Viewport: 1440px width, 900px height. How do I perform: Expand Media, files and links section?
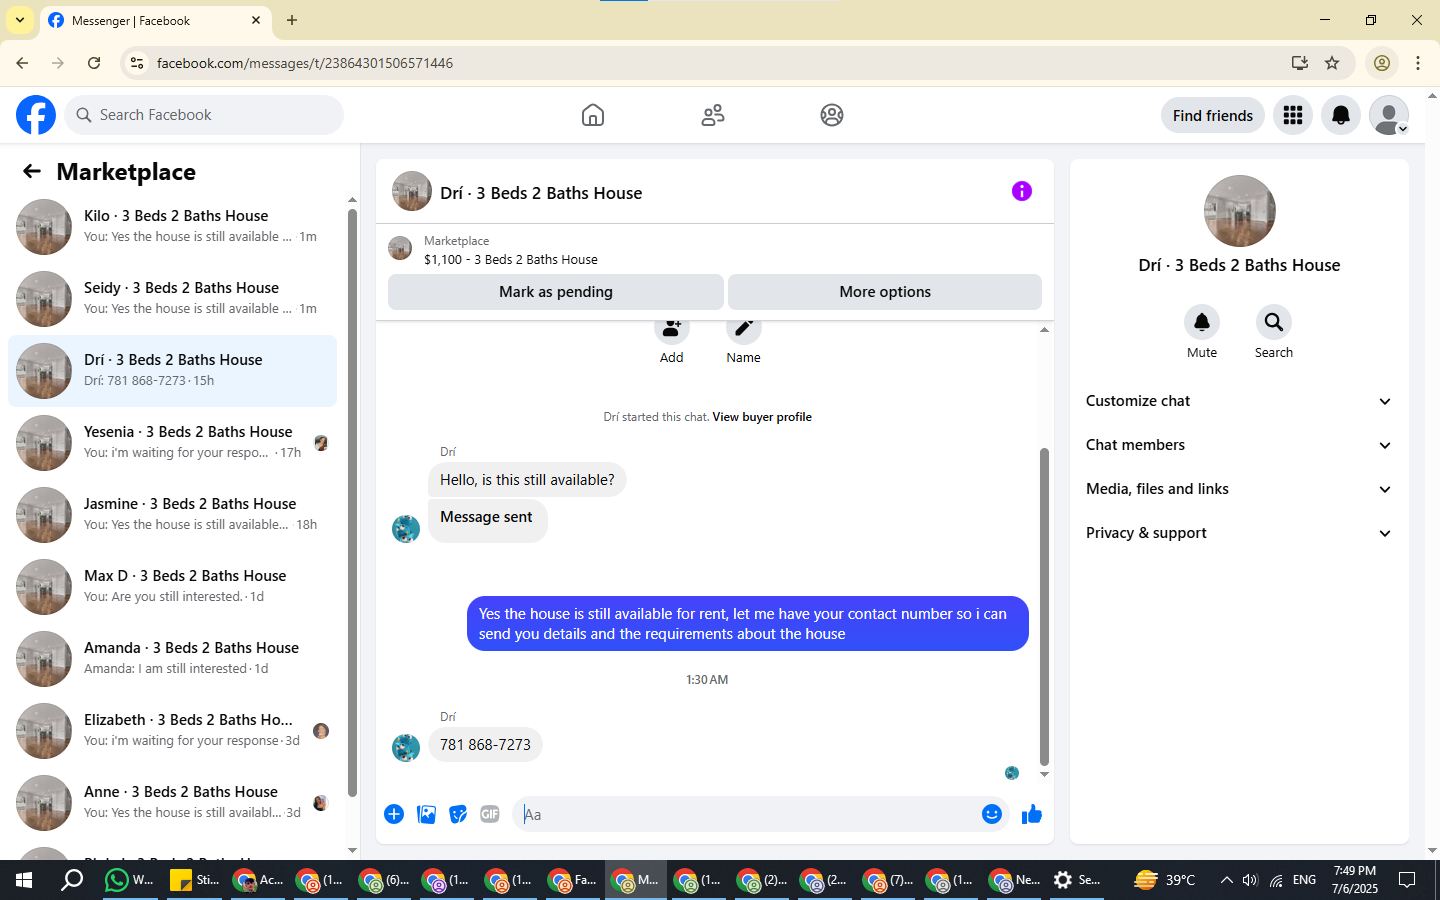1239,489
